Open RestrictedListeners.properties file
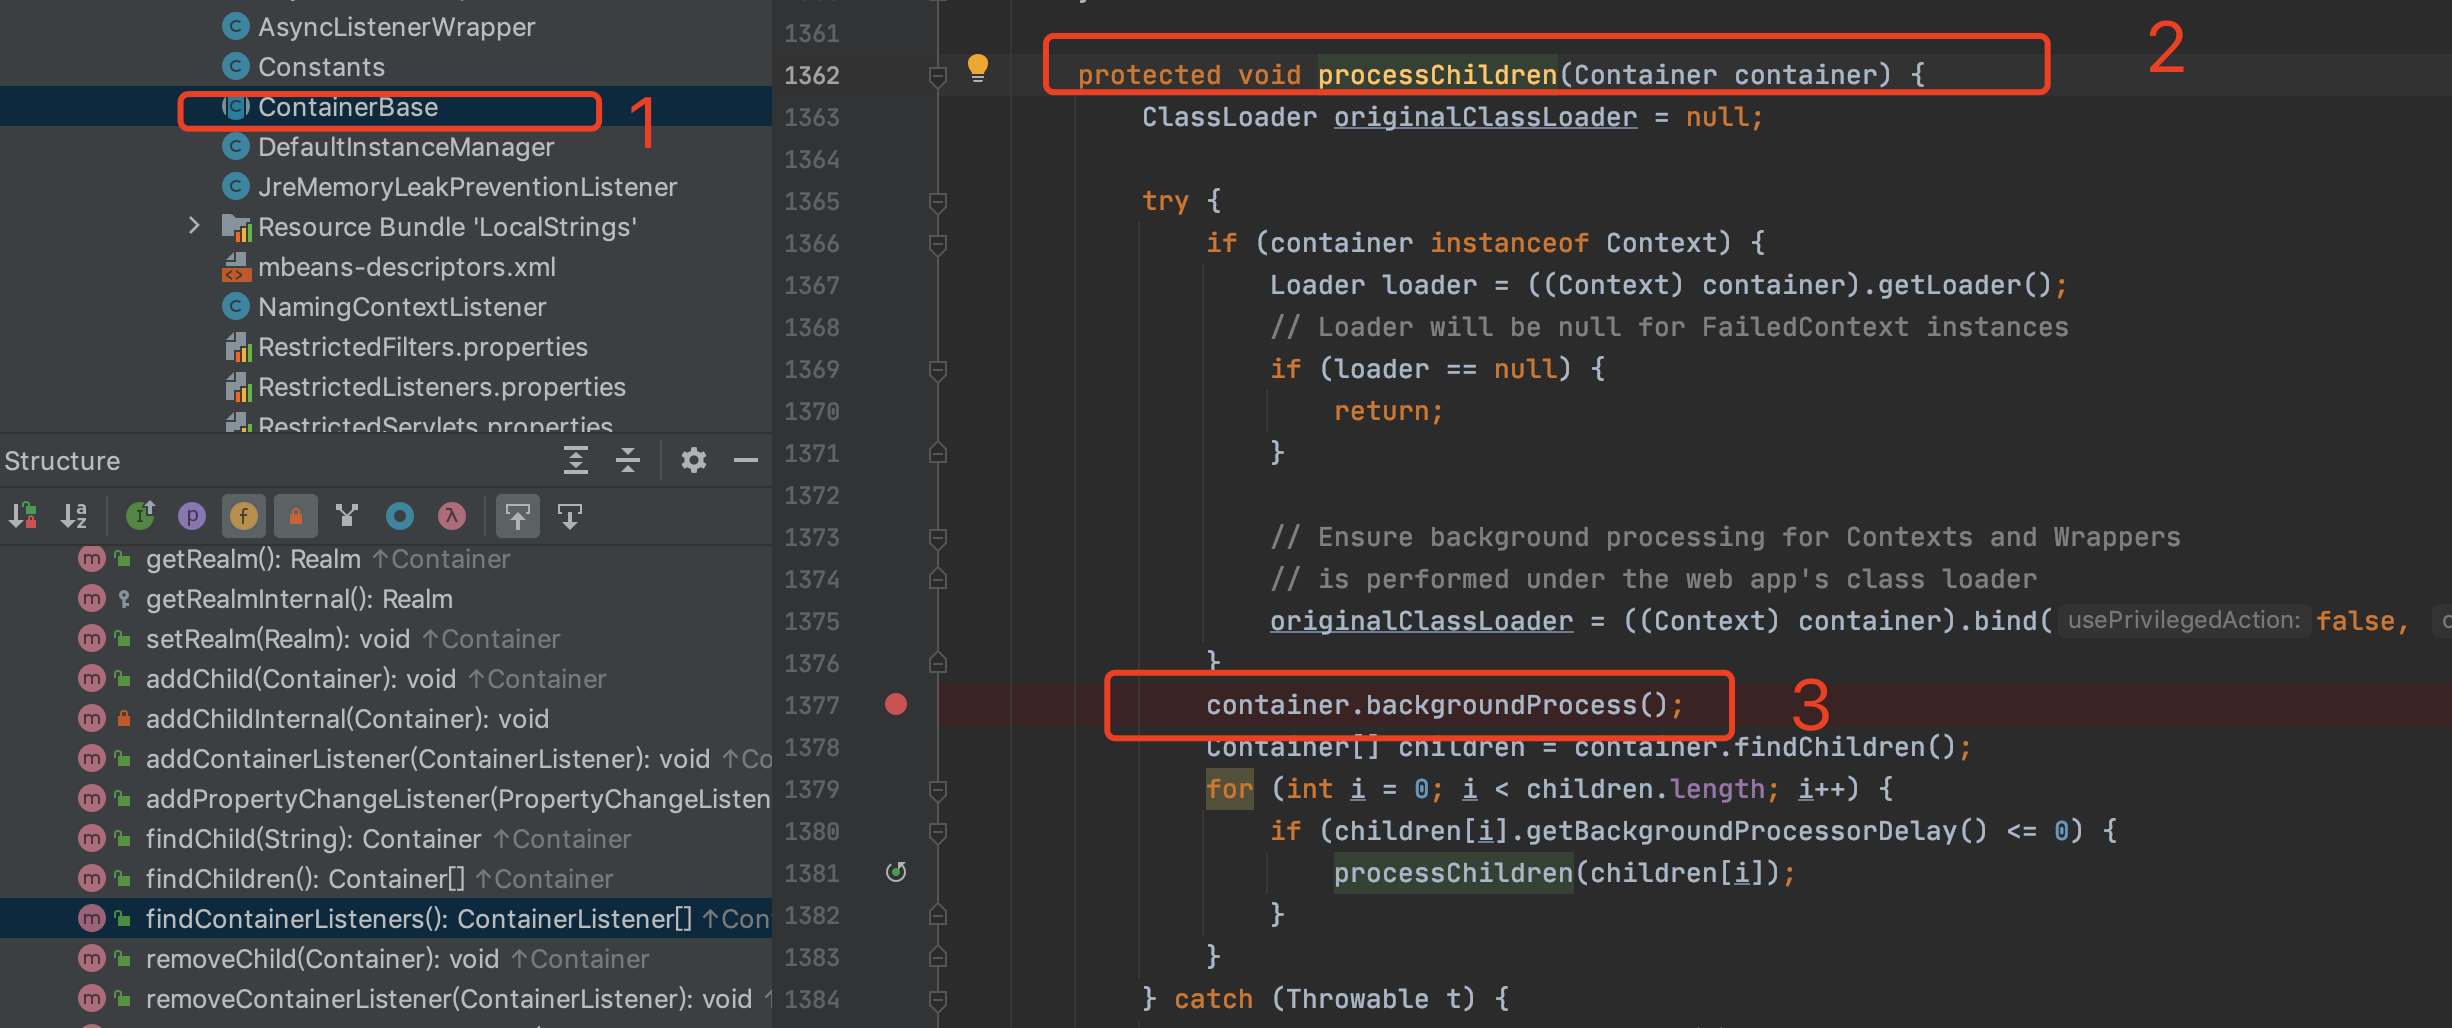The width and height of the screenshot is (2452, 1028). point(386,387)
